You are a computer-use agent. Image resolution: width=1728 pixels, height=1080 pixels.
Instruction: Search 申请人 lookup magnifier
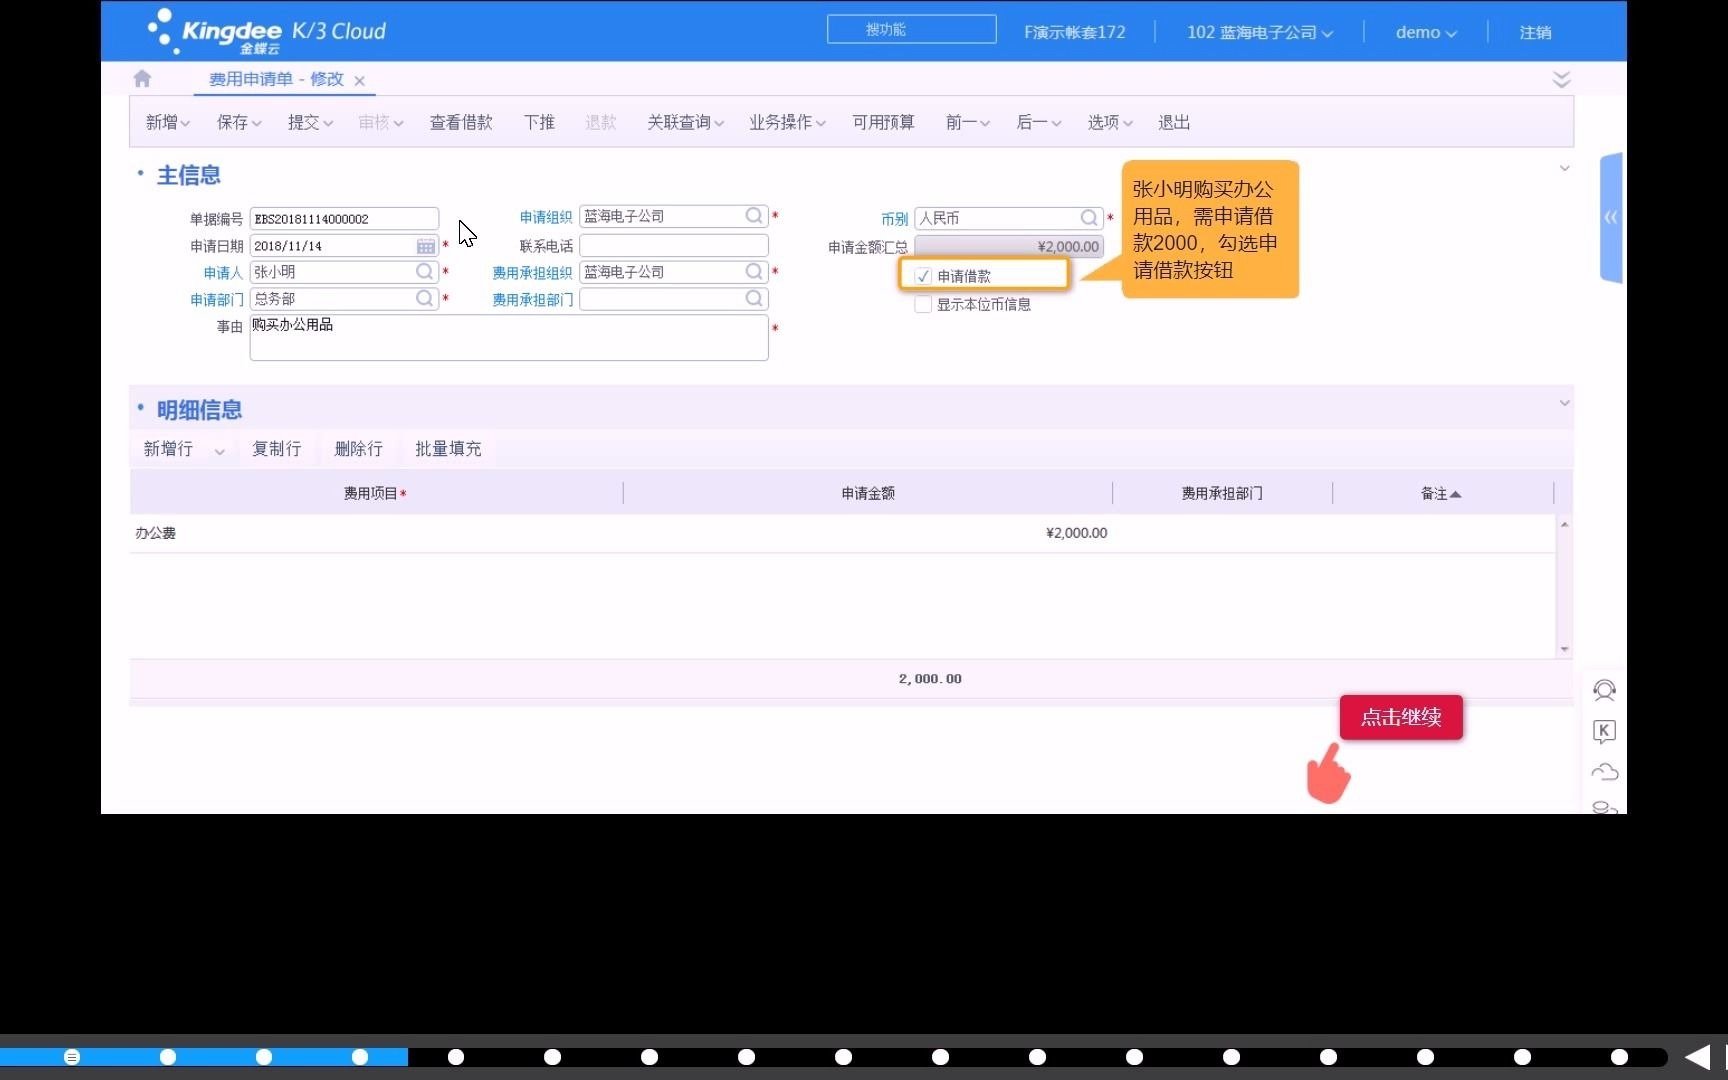[425, 272]
